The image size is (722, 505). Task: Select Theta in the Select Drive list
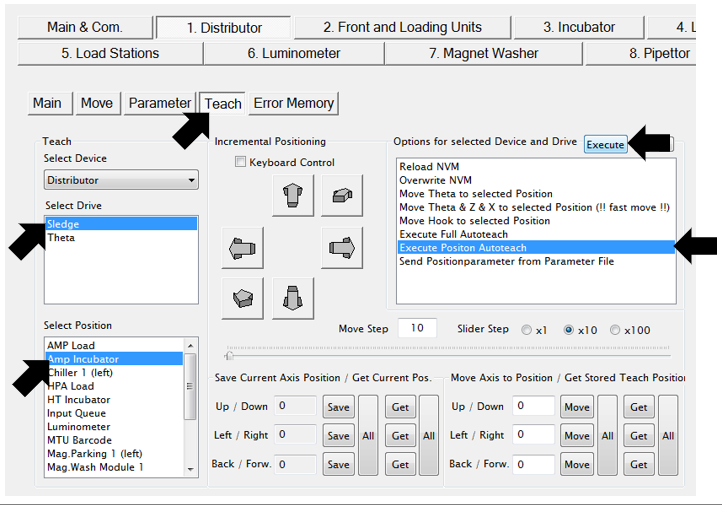62,238
